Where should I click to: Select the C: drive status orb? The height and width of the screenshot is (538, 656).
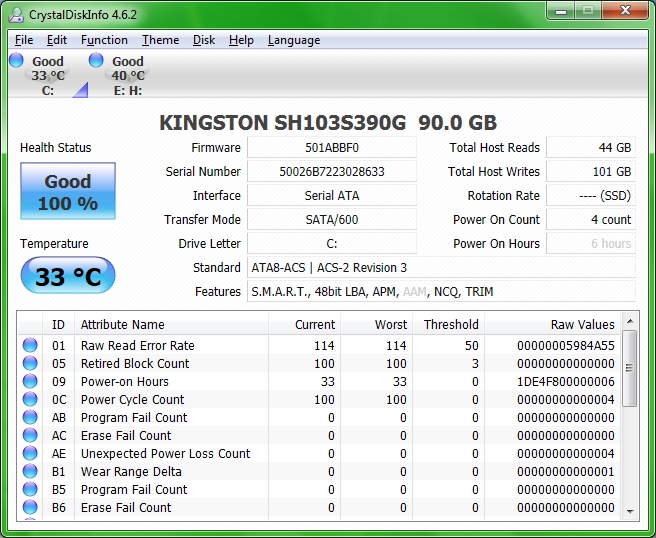pyautogui.click(x=16, y=61)
